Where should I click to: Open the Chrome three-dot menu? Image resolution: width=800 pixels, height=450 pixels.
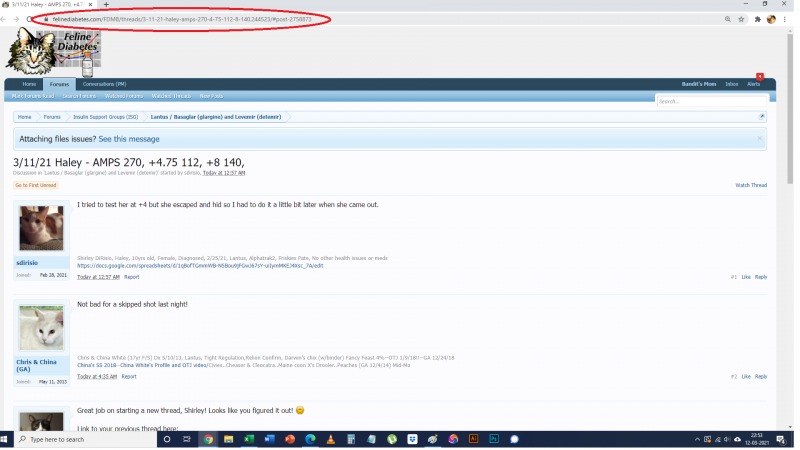(787, 19)
